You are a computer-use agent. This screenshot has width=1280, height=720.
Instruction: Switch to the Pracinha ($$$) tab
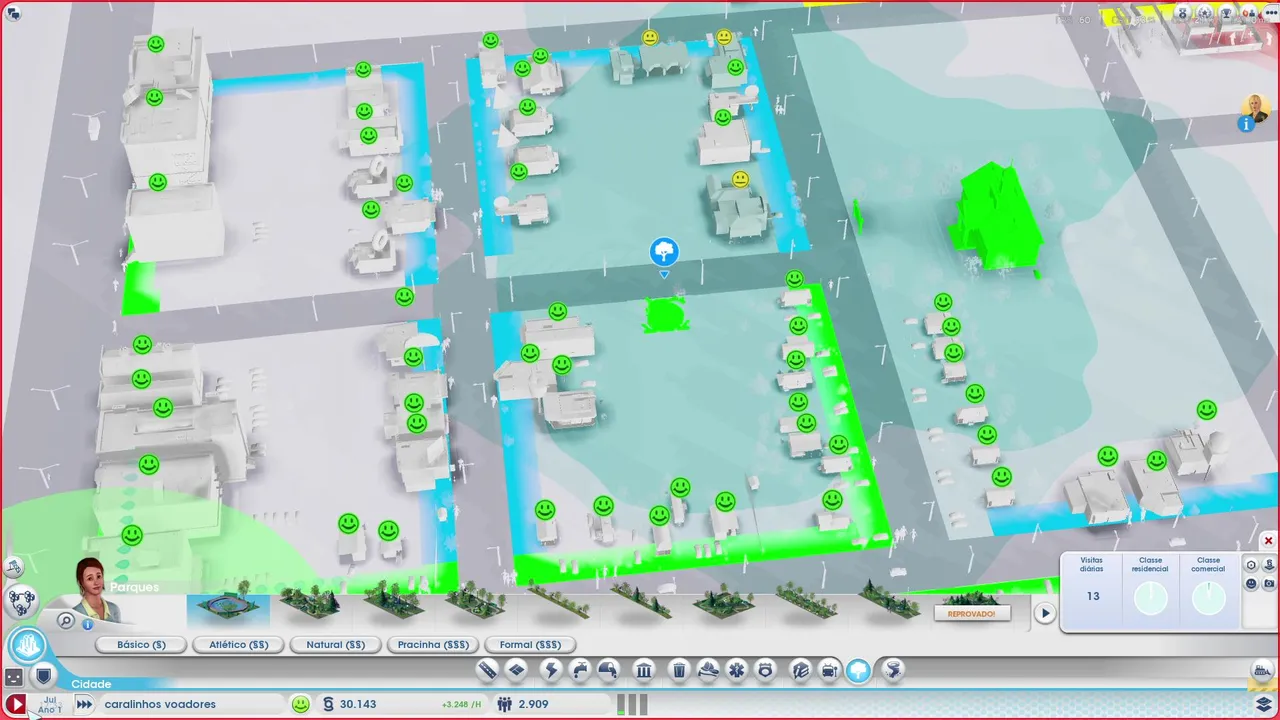tap(433, 645)
